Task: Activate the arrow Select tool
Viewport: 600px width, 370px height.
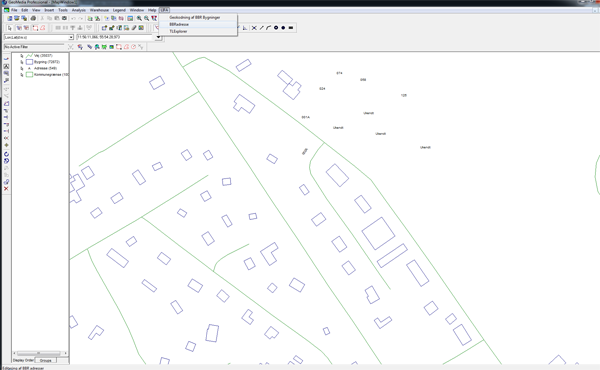Action: point(10,28)
